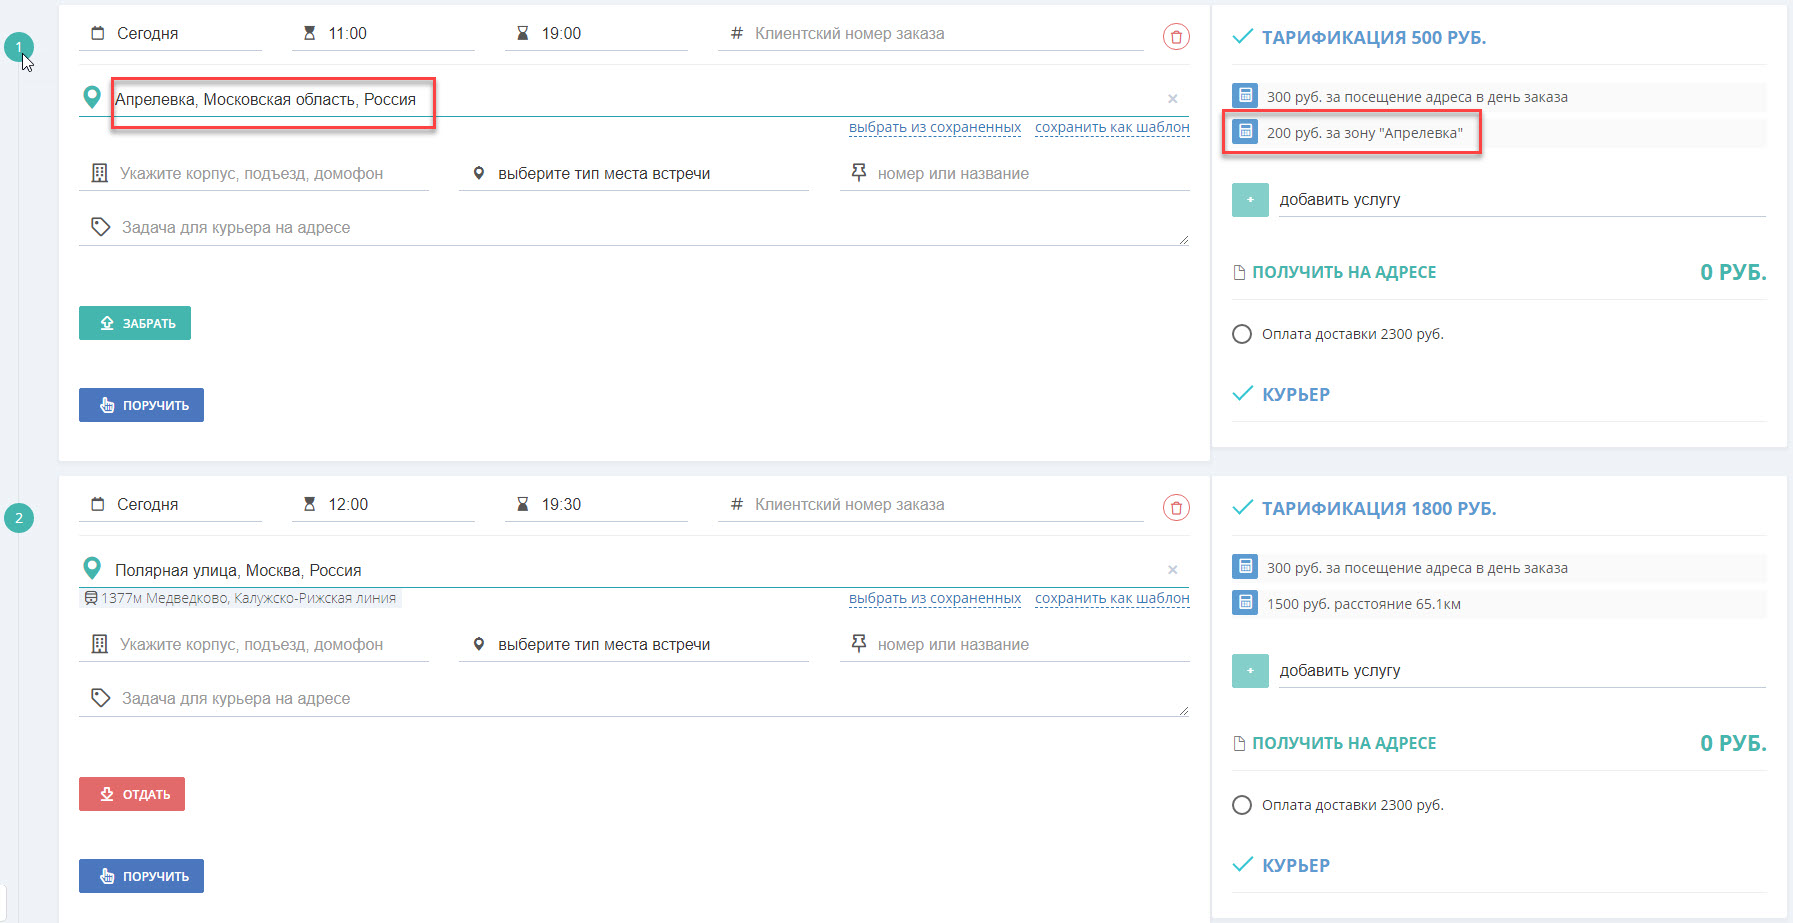The height and width of the screenshot is (923, 1793).
Task: Focus корпус, подъезд, домофон field in address 2
Action: [254, 645]
